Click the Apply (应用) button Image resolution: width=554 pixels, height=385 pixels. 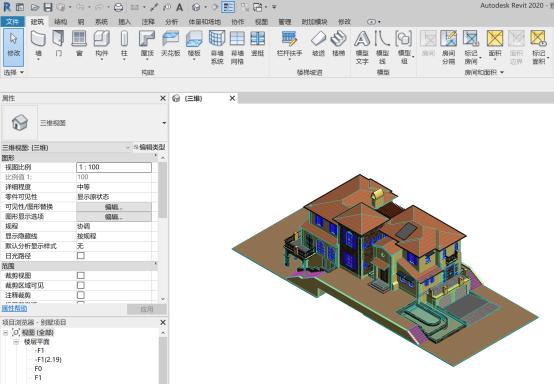click(x=147, y=309)
